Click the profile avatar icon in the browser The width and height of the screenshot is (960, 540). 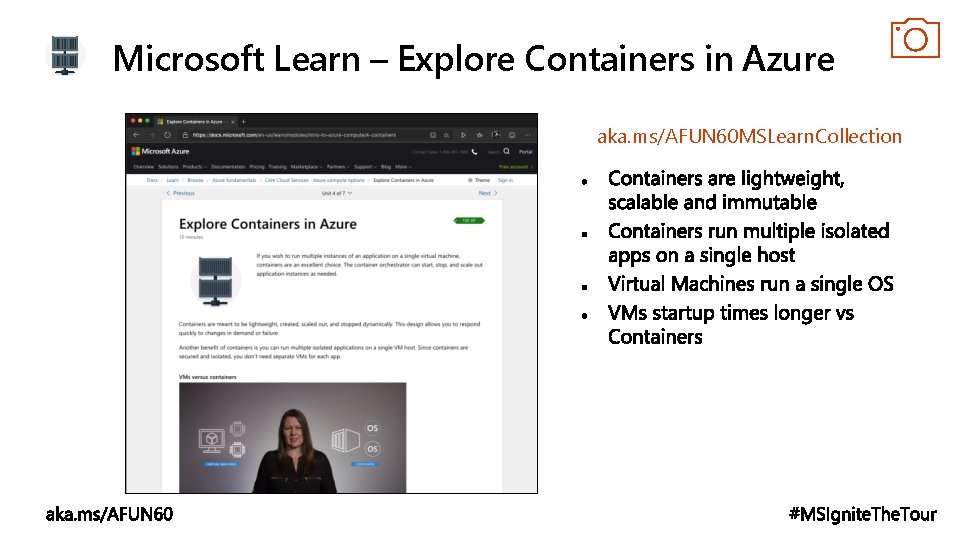coord(495,135)
